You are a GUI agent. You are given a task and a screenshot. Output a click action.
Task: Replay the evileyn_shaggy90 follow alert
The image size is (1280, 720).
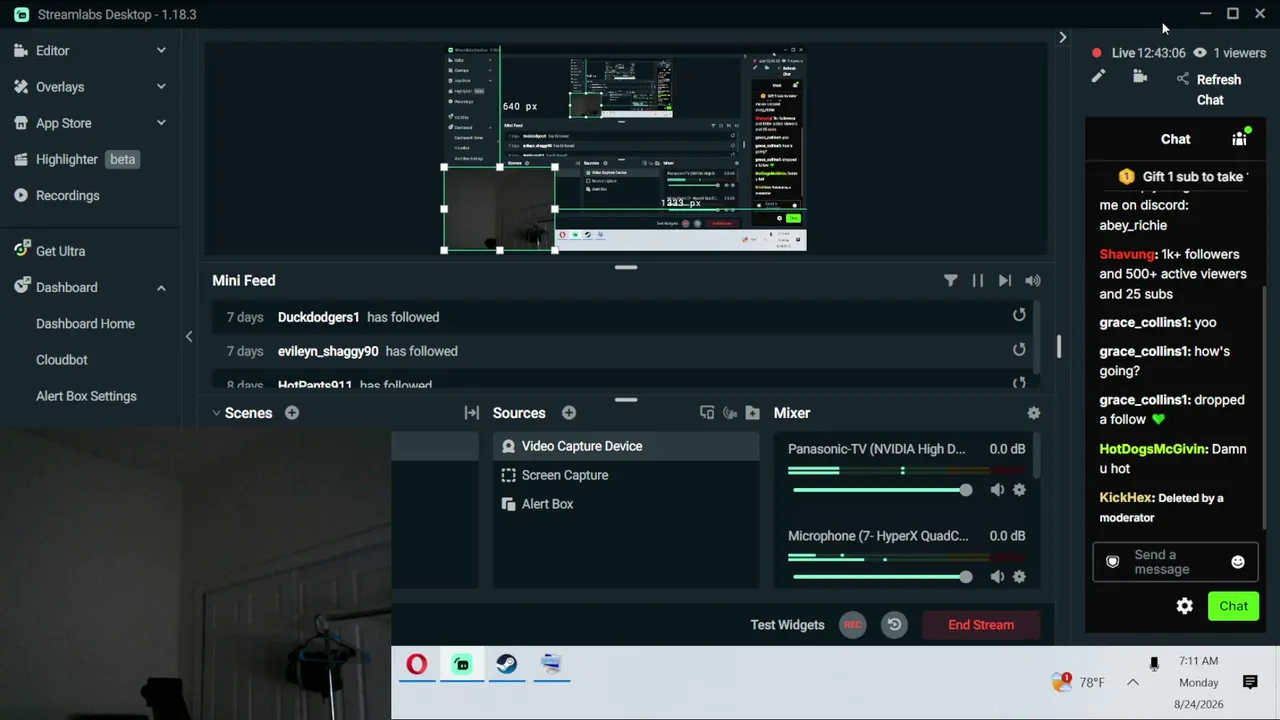1019,350
